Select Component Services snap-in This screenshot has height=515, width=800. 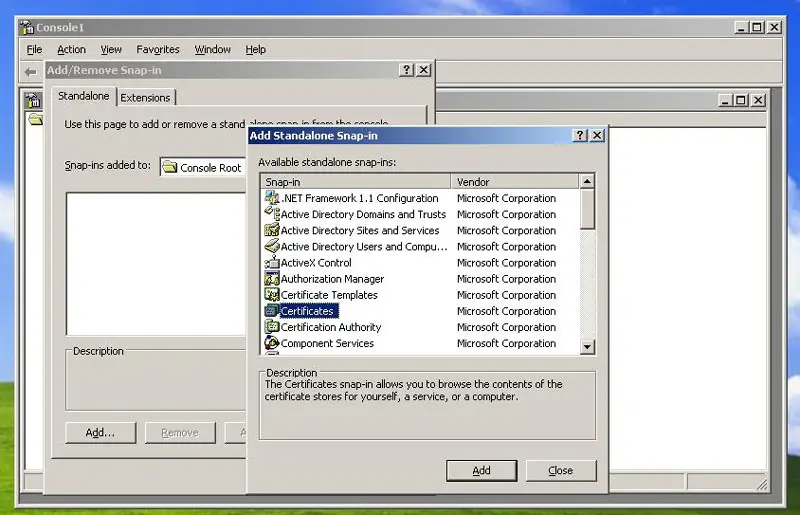pos(327,344)
